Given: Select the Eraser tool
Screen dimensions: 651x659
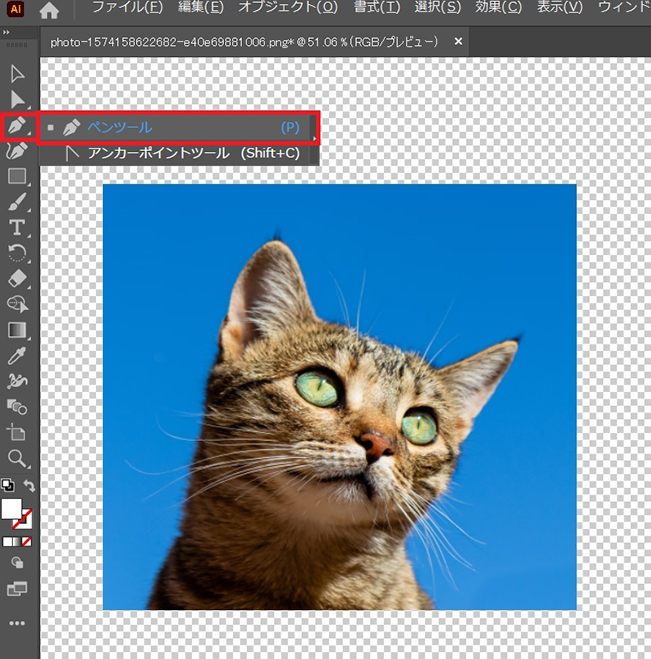Looking at the screenshot, I should [17, 277].
